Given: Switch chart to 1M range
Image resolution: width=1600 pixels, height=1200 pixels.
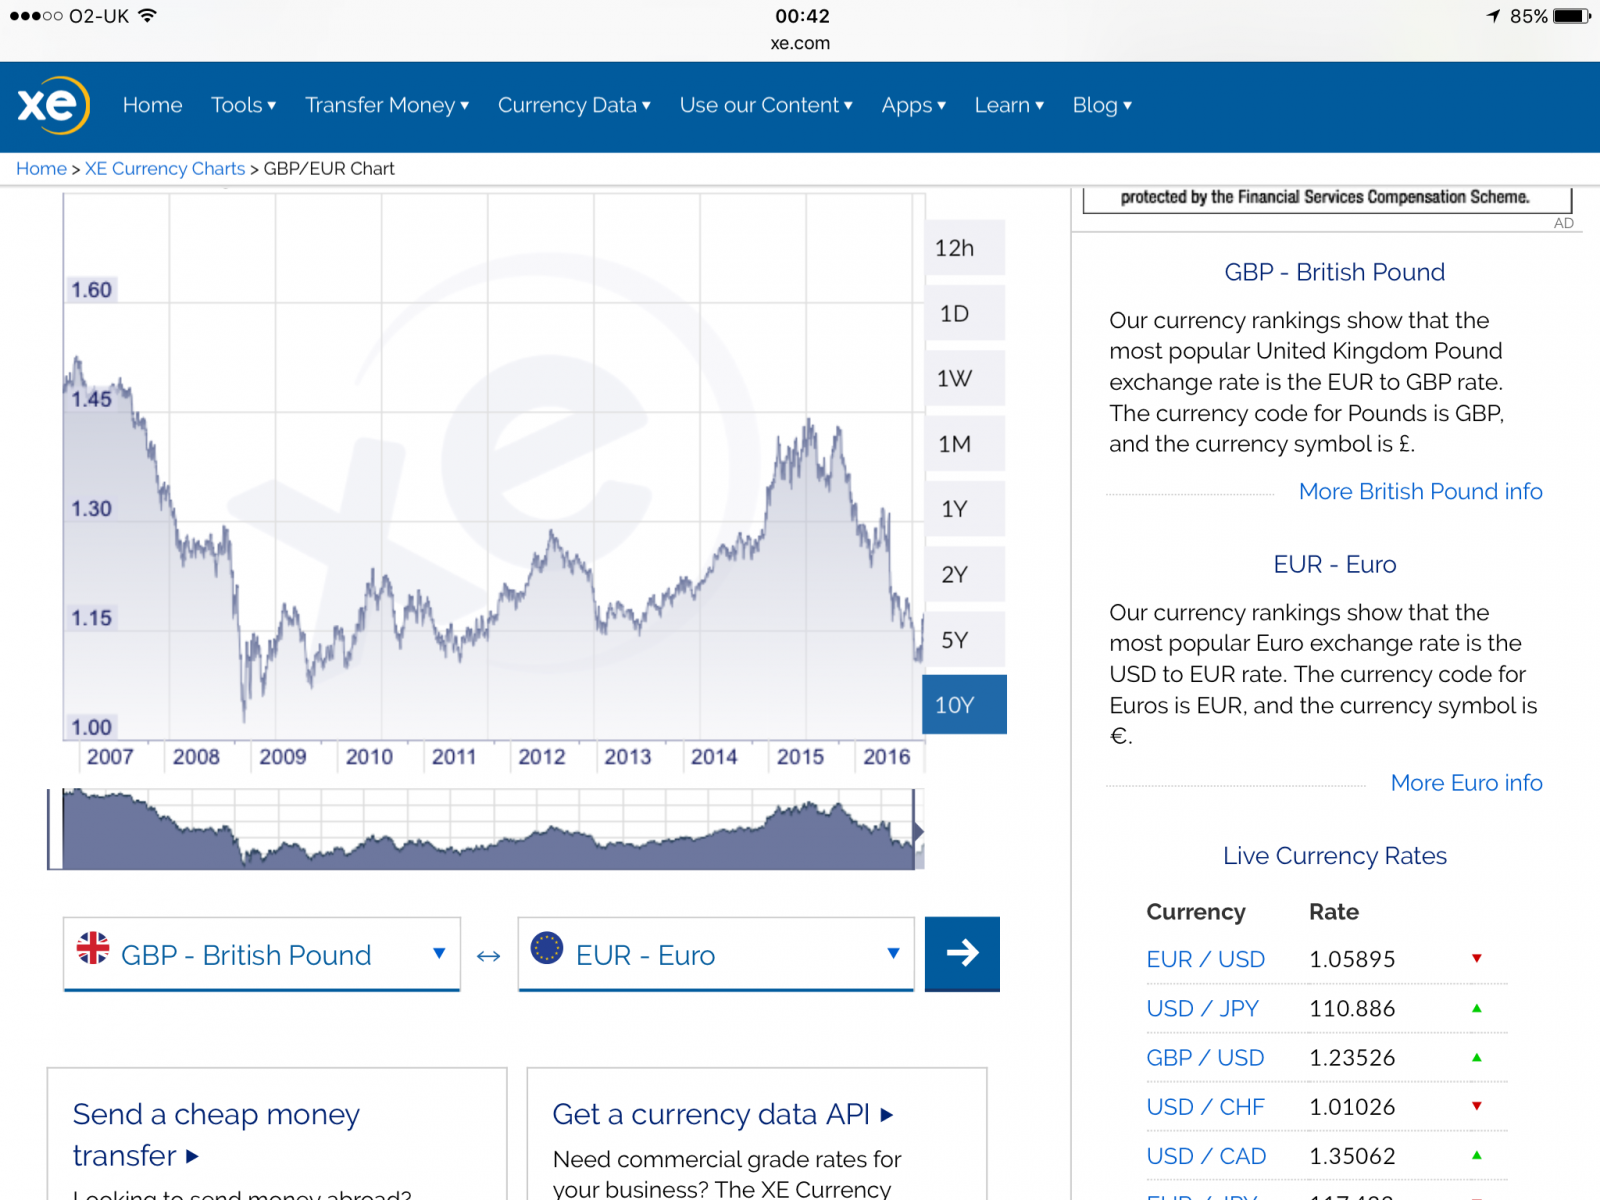Looking at the screenshot, I should point(964,444).
